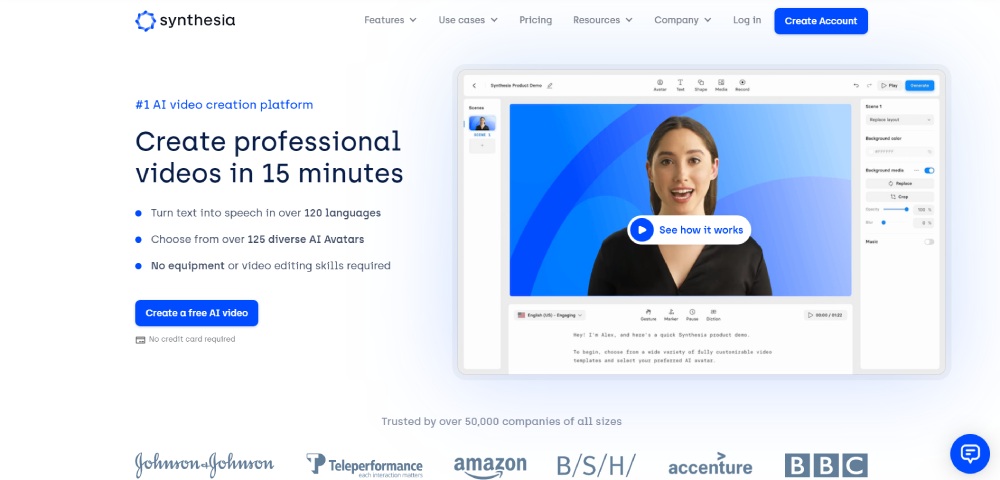Open the Replace layout dropdown
Image resolution: width=1000 pixels, height=480 pixels.
click(899, 120)
